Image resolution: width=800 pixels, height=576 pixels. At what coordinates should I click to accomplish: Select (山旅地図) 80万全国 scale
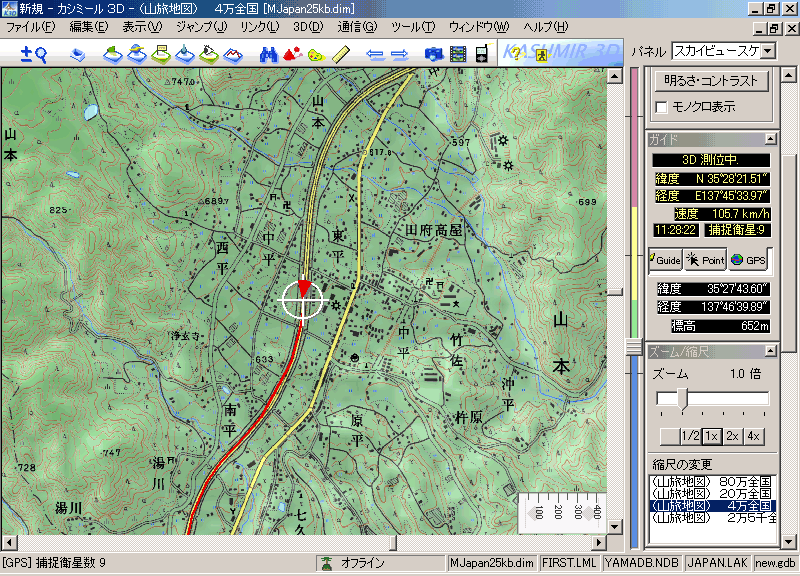click(712, 482)
